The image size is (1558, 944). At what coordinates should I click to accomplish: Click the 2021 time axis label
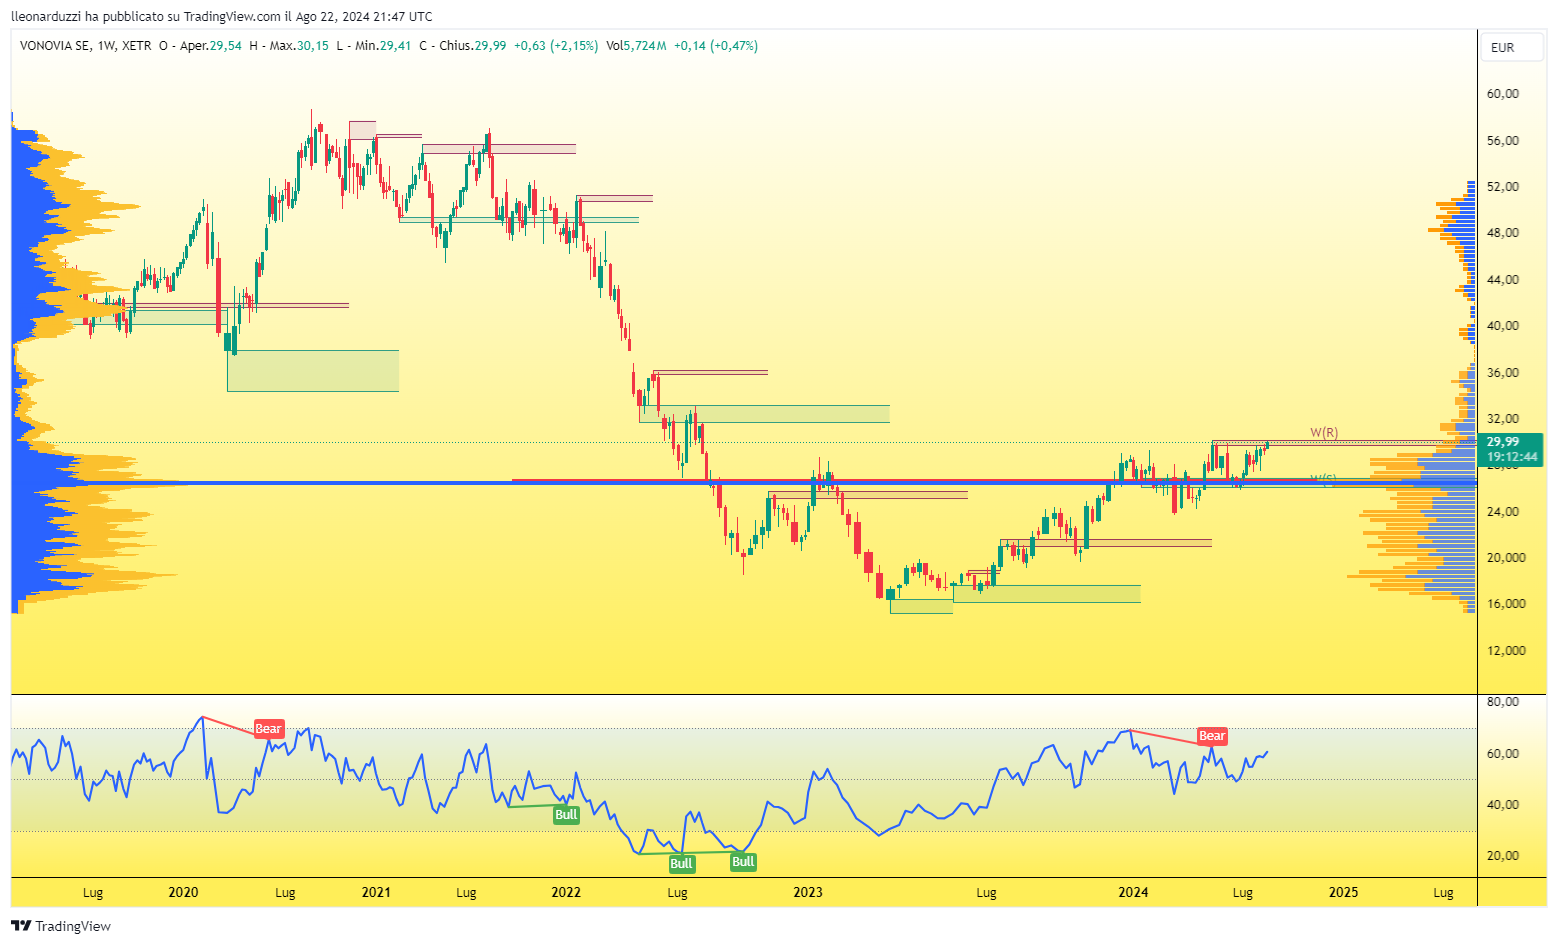coord(376,892)
